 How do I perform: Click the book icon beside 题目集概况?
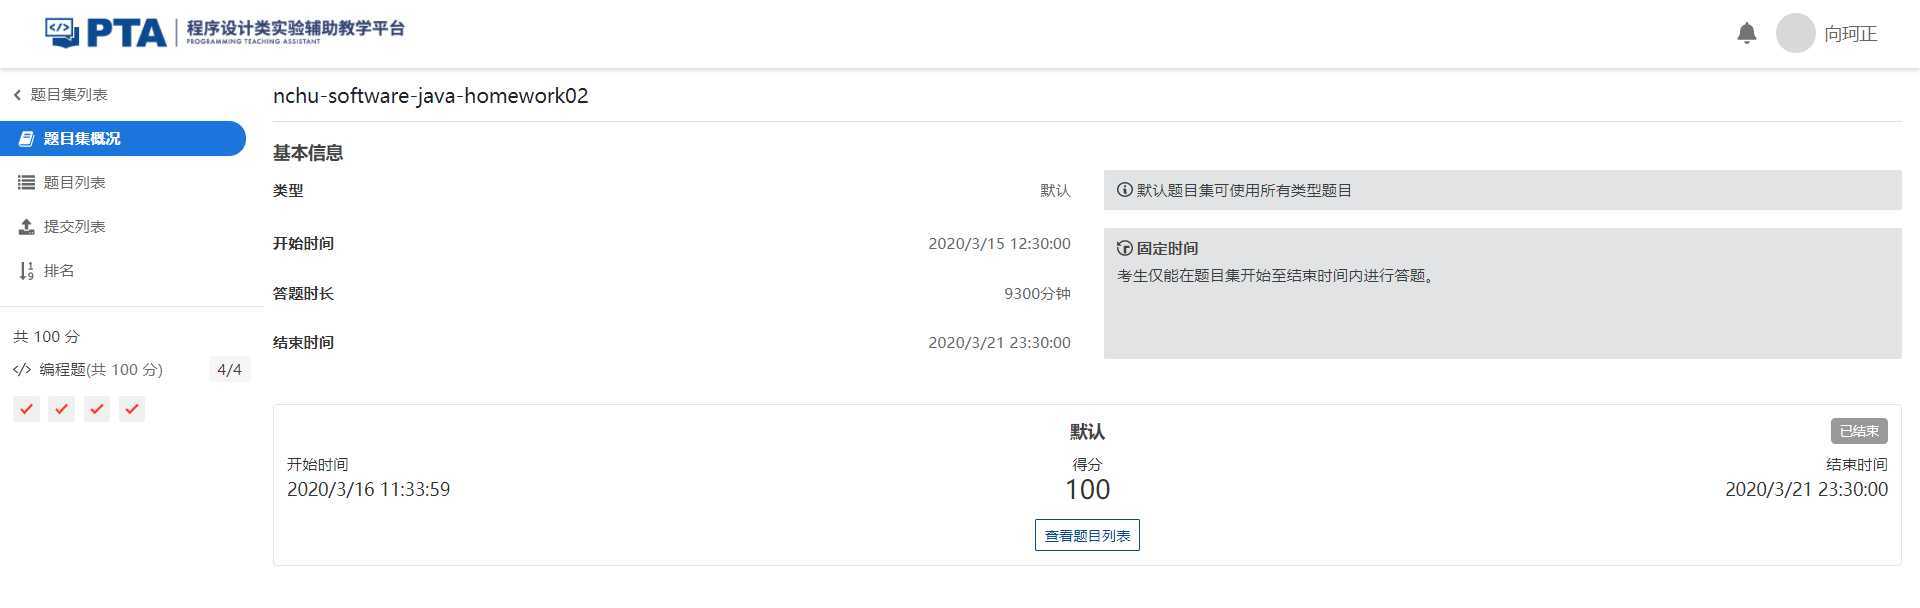point(27,138)
